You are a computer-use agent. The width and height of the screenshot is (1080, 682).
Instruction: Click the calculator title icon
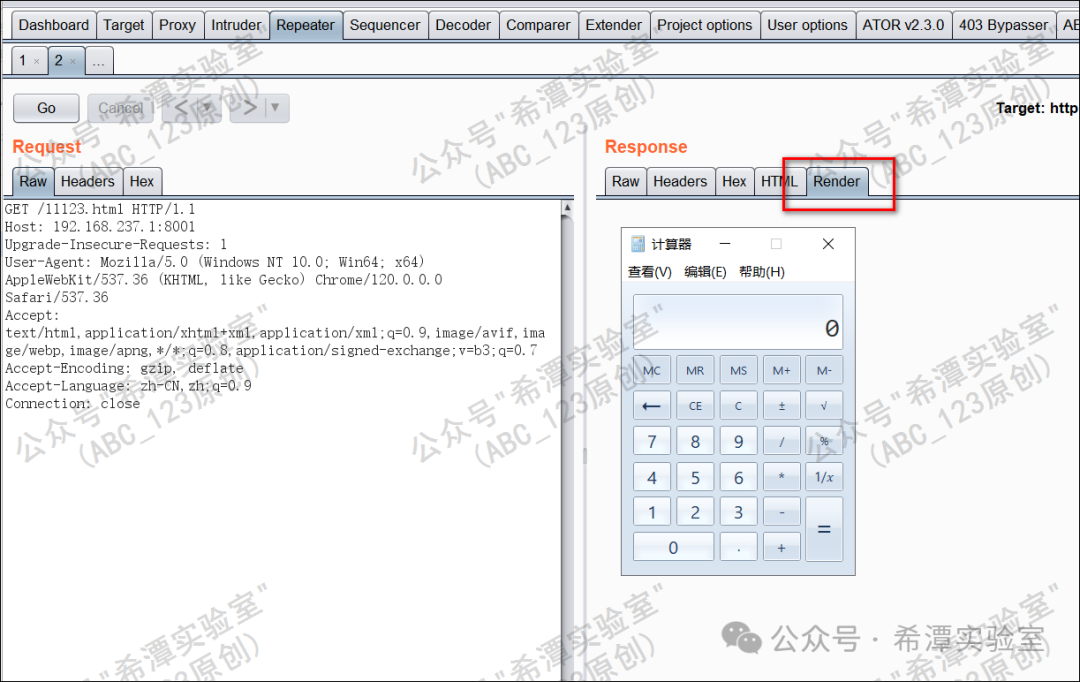[x=638, y=244]
